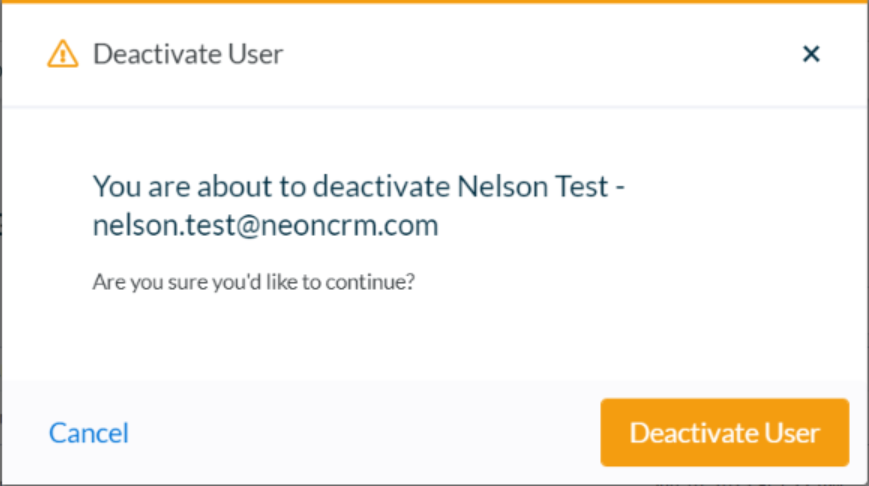Confirm with the orange Deactivate User button
Viewport: 869px width, 486px height.
(724, 432)
